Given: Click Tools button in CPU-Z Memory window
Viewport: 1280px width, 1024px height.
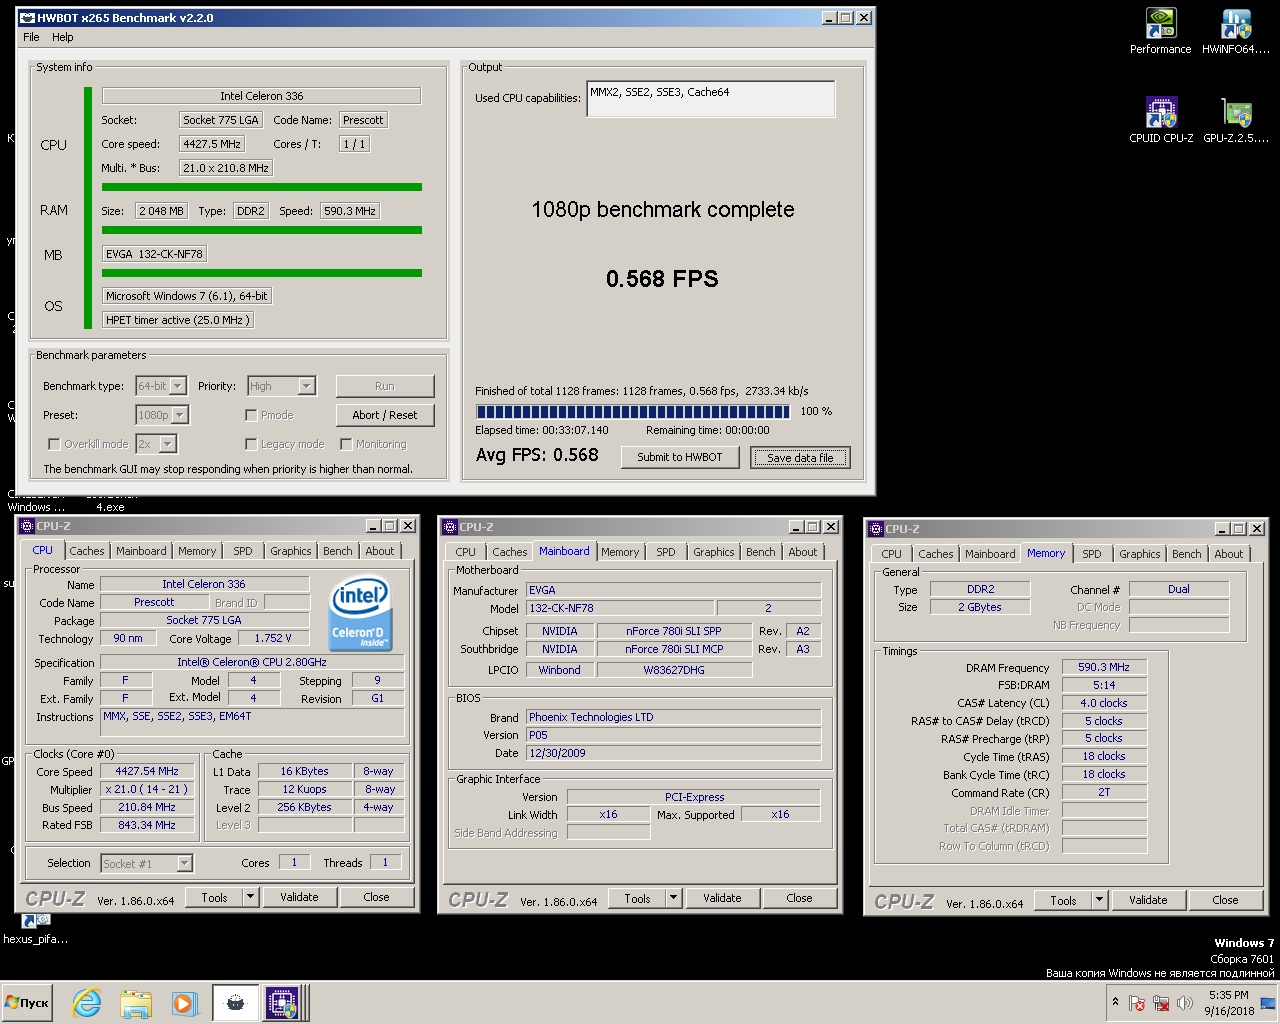Looking at the screenshot, I should point(1063,900).
